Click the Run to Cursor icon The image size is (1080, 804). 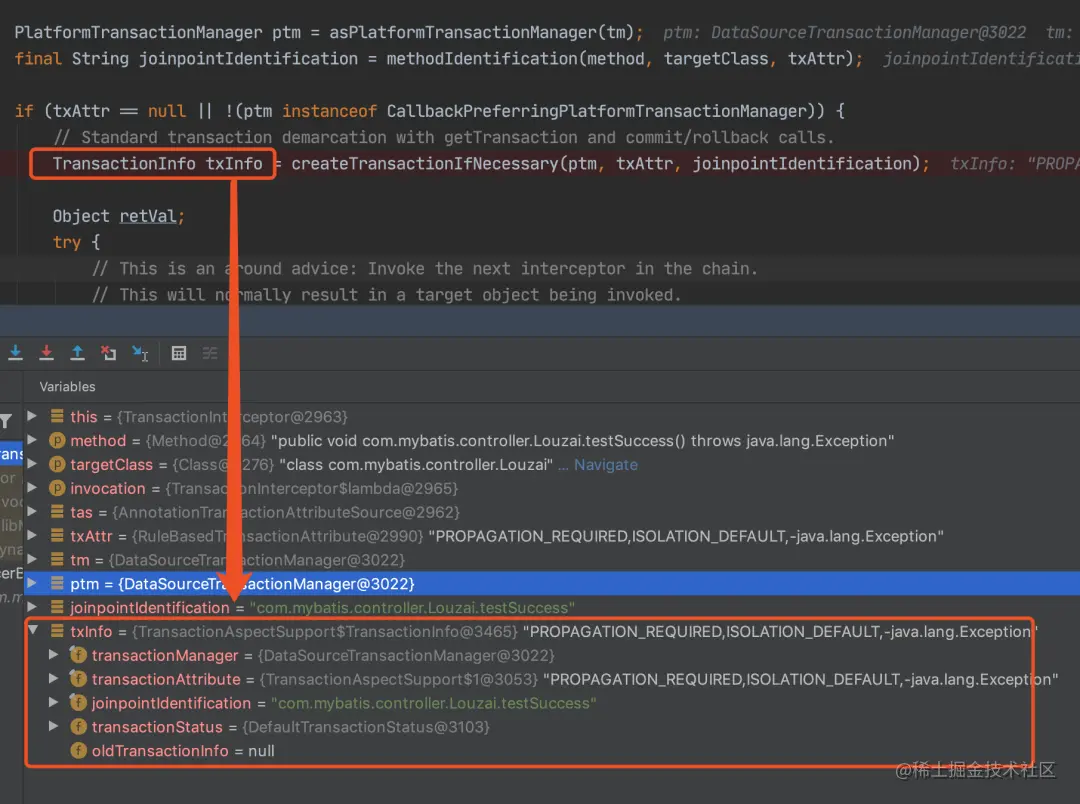click(x=140, y=353)
